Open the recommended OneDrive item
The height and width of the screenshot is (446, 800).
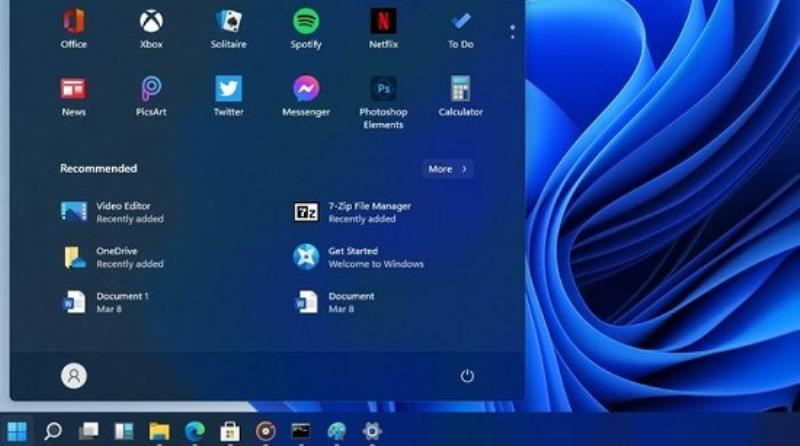click(112, 257)
